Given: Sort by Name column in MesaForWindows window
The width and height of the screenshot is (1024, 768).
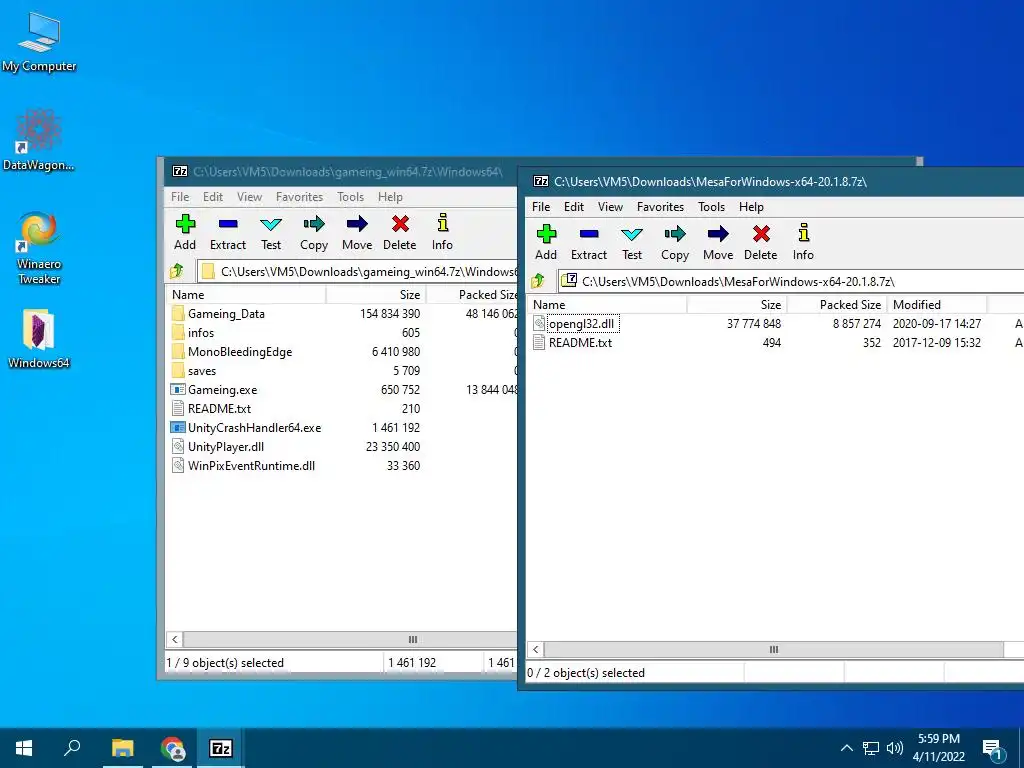Looking at the screenshot, I should pos(607,305).
